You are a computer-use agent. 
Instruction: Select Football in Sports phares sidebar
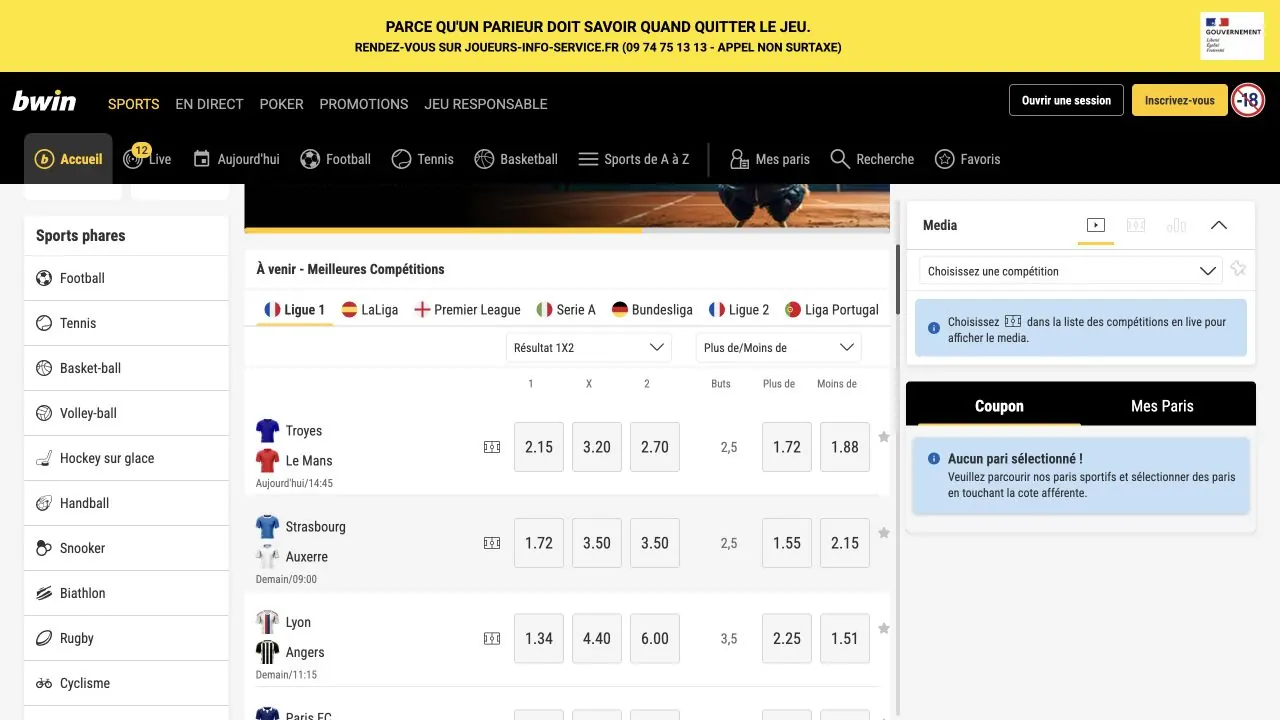coord(126,278)
